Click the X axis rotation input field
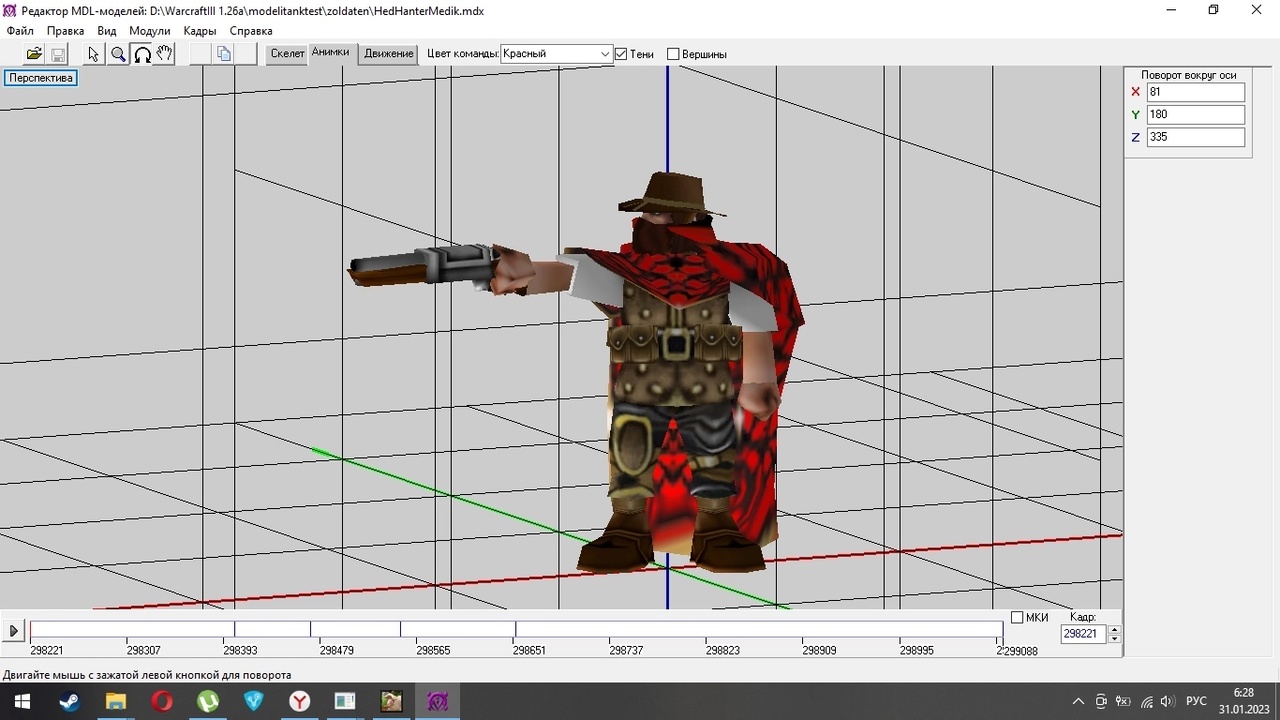The image size is (1280, 720). (1195, 92)
